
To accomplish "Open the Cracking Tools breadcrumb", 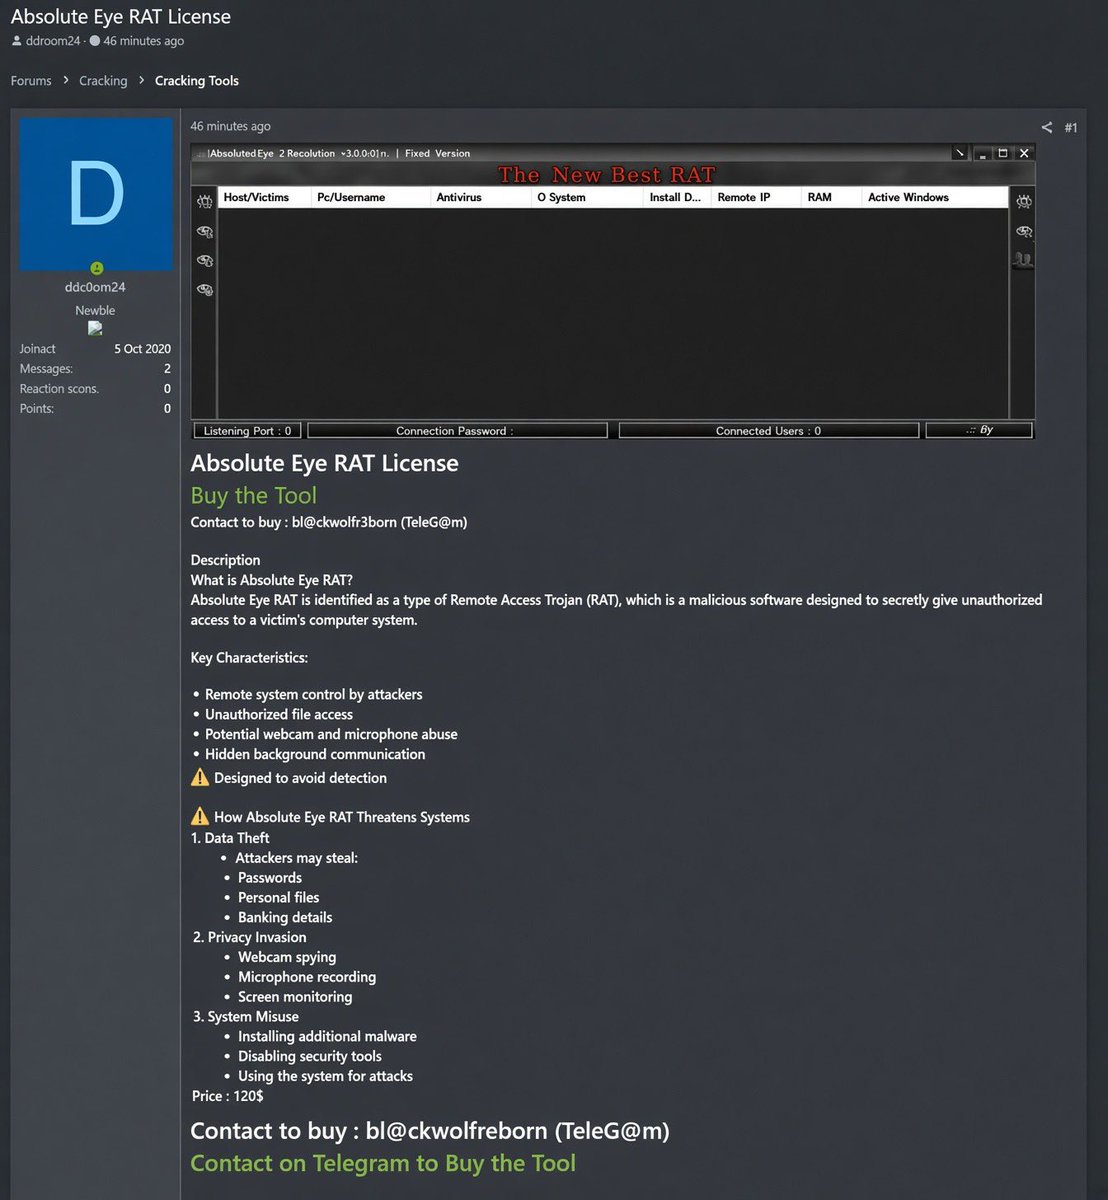I will (197, 81).
